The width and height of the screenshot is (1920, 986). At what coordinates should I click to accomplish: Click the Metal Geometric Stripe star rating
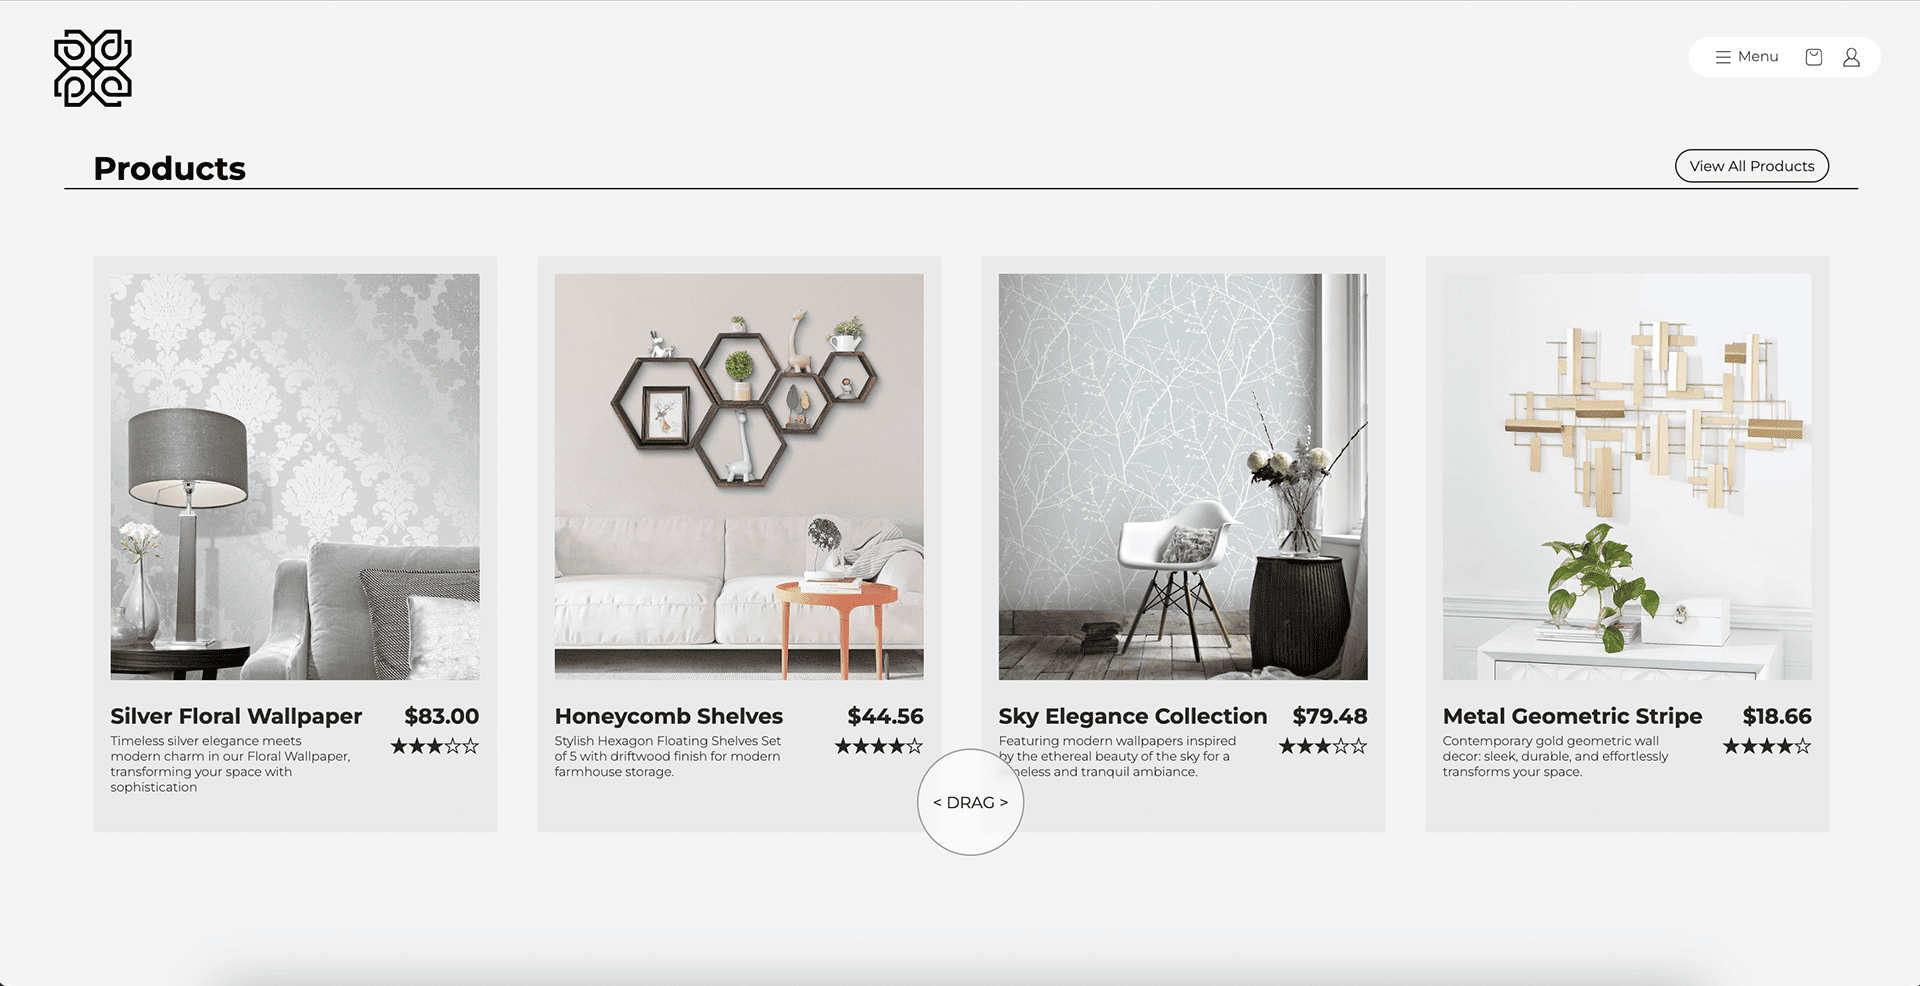[x=1767, y=746]
